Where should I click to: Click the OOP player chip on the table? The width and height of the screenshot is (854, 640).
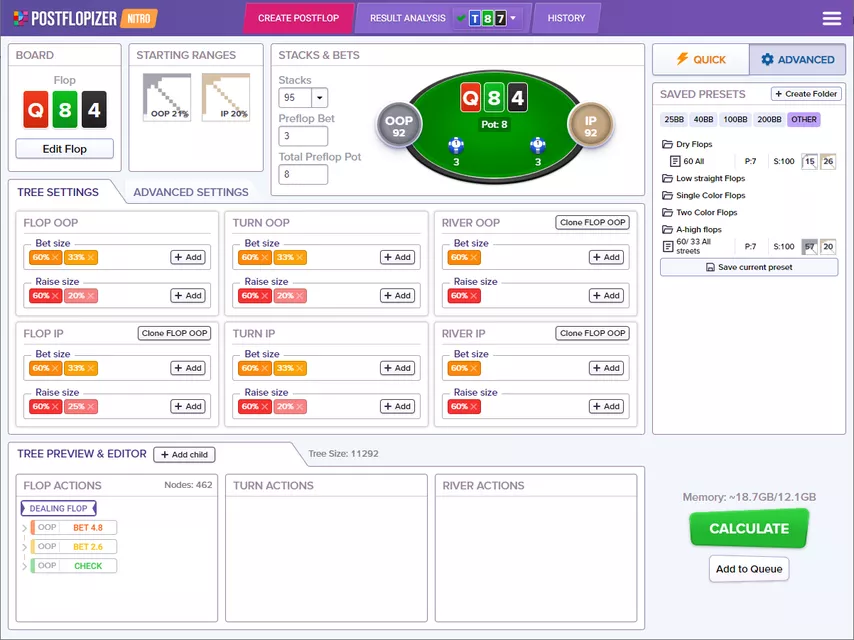tap(398, 126)
